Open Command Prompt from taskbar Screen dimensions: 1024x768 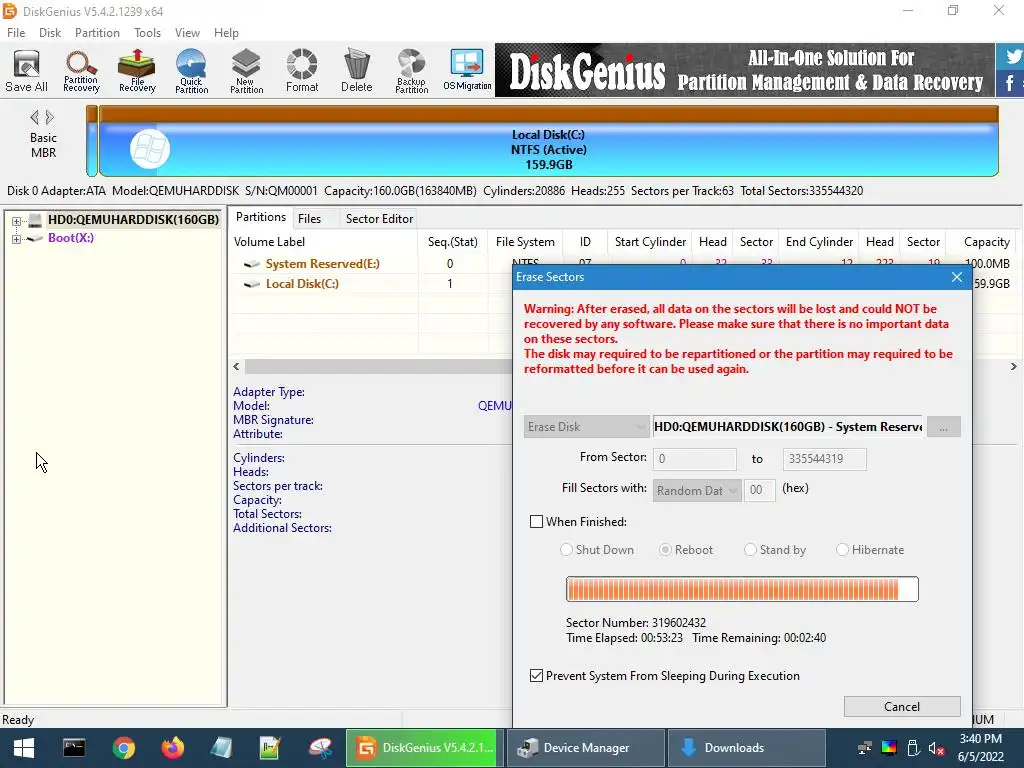click(74, 748)
